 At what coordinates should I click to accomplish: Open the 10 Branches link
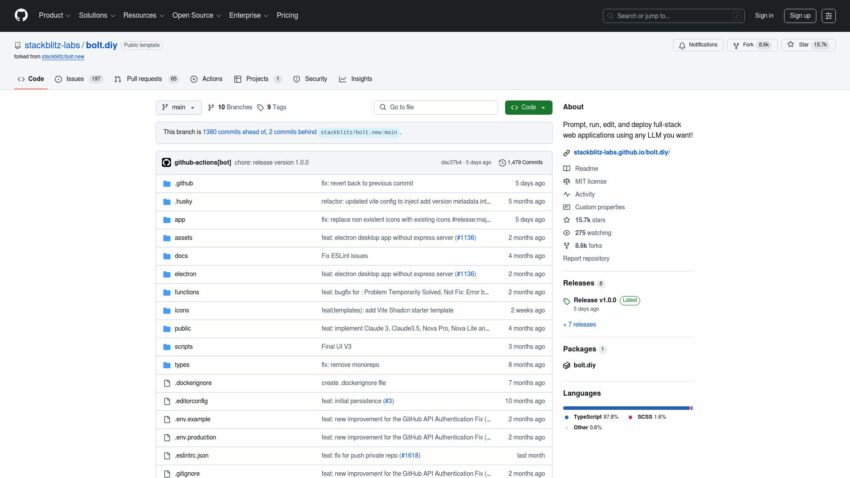pyautogui.click(x=230, y=107)
